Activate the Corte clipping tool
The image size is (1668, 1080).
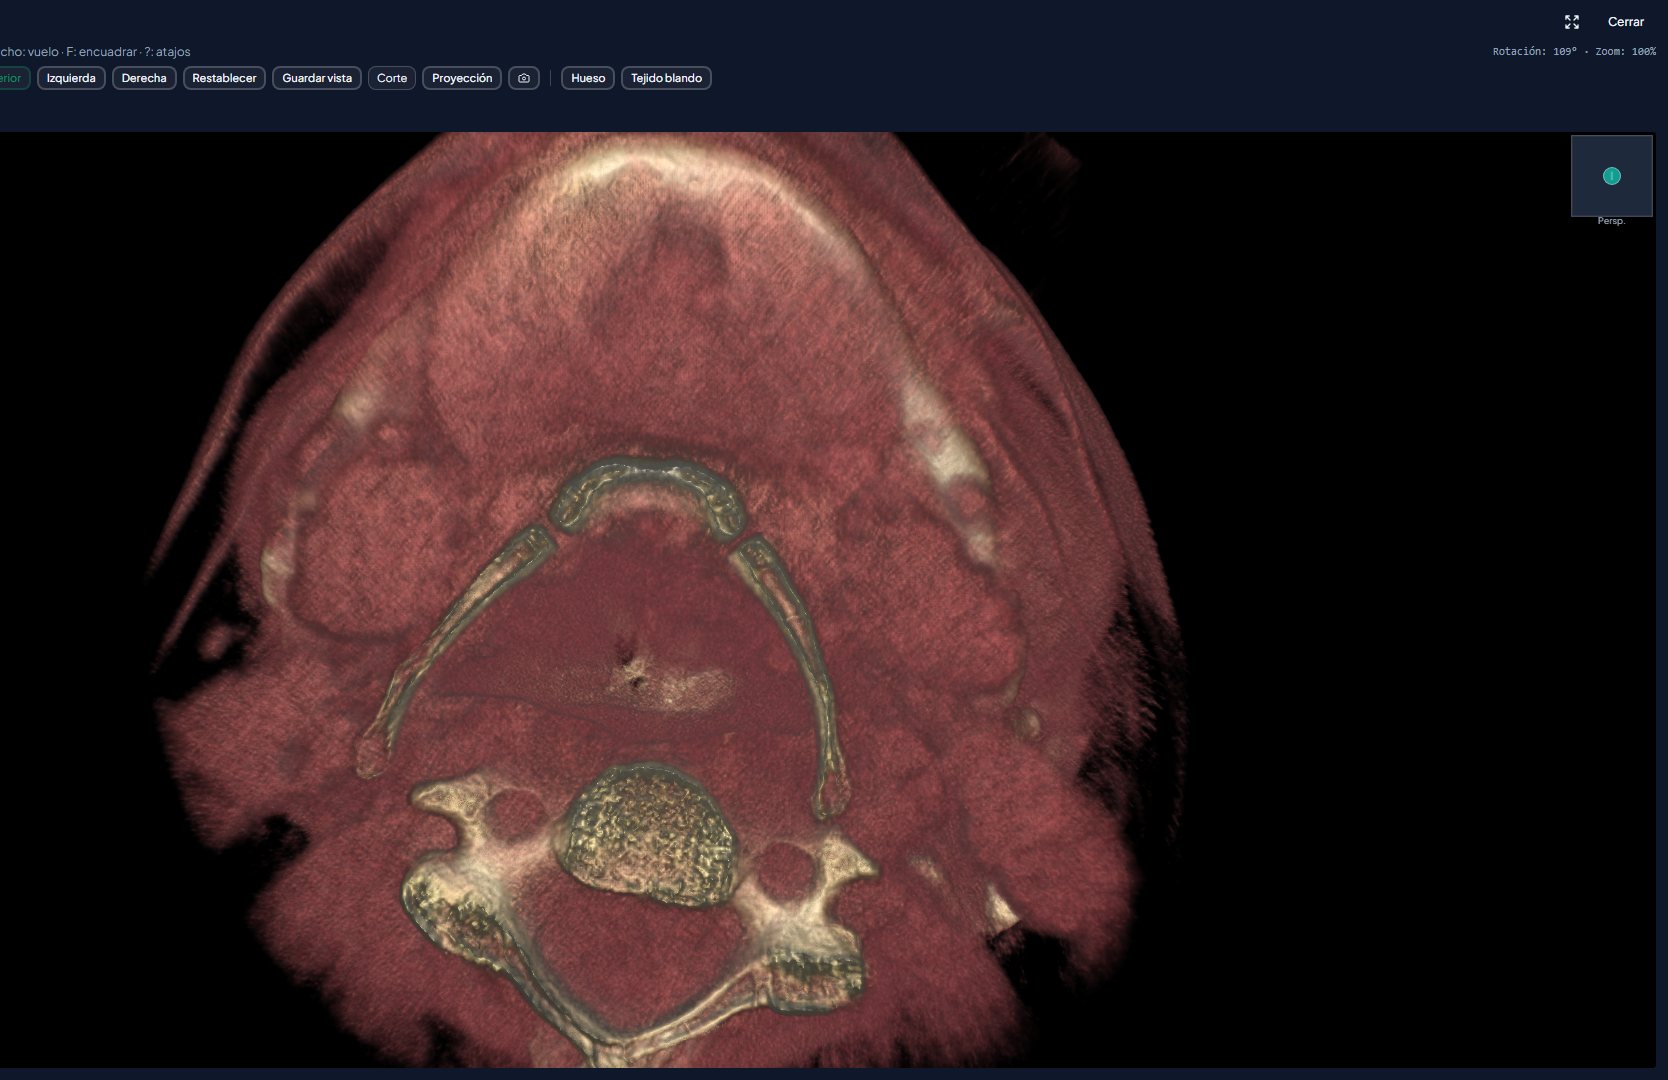(x=392, y=78)
